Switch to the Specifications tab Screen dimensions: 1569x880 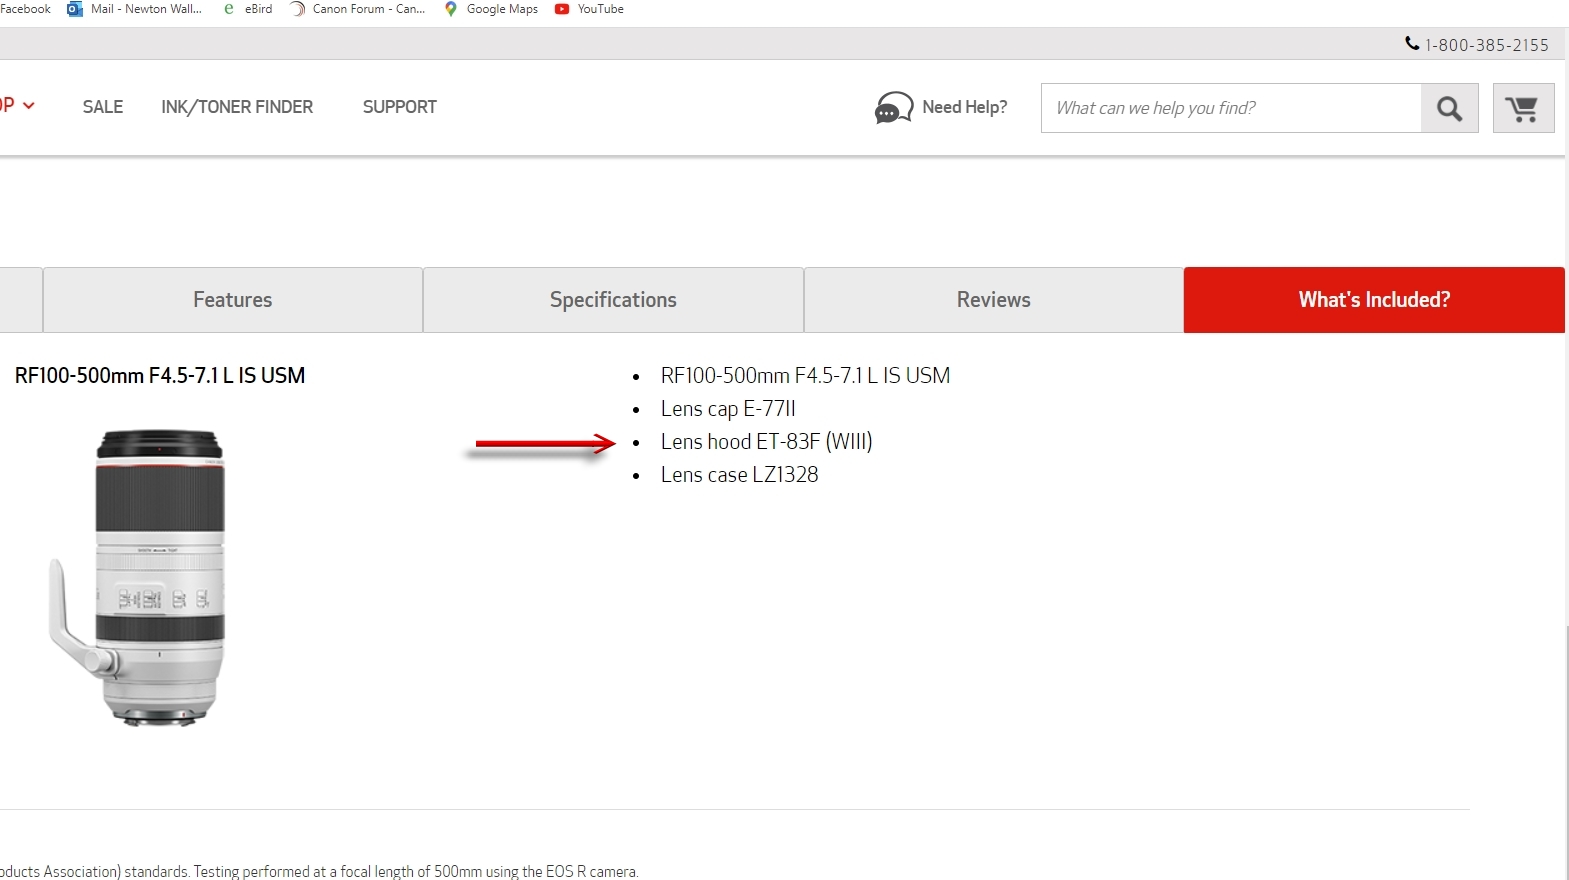pos(613,300)
